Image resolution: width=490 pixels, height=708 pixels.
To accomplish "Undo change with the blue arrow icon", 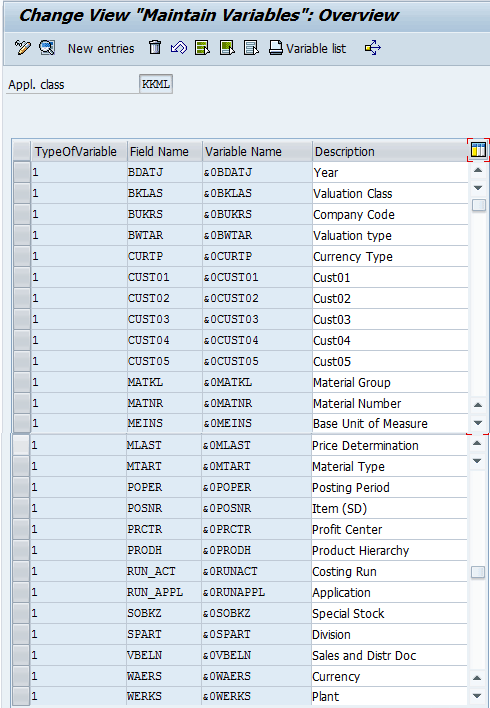I will coord(179,47).
